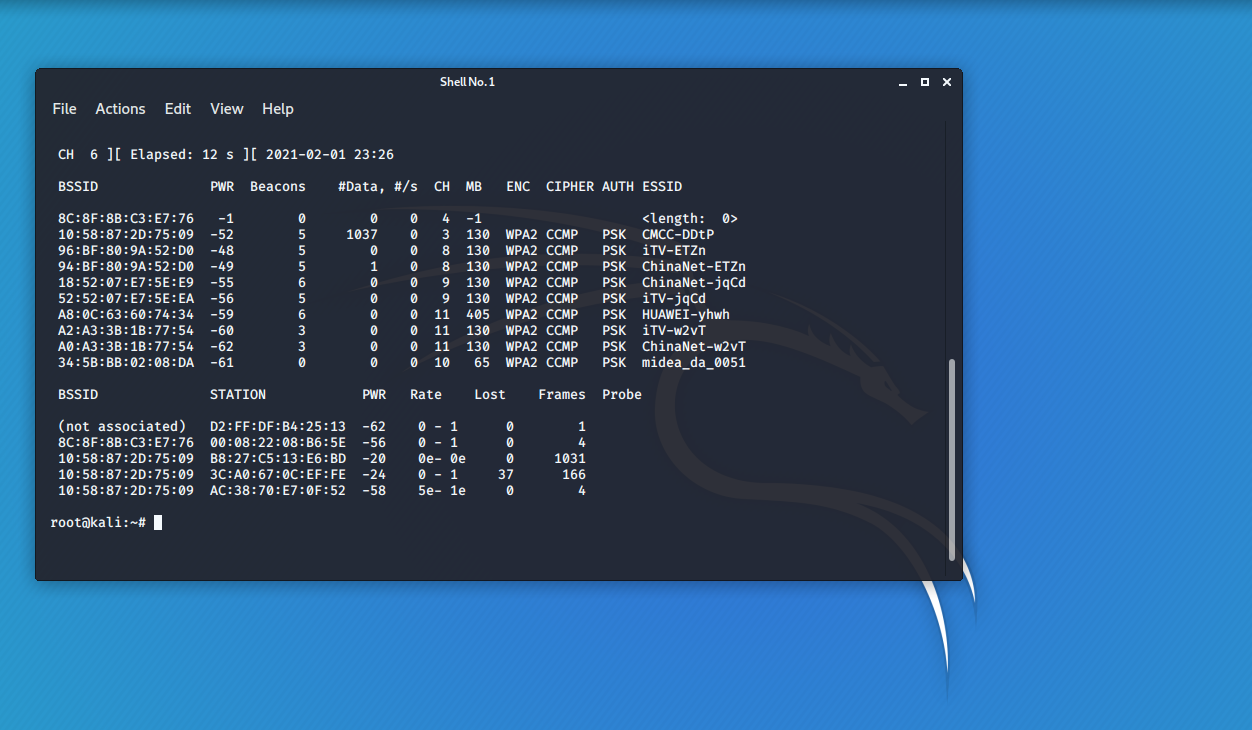Screen dimensions: 1252x730
Task: Click ESSID midea_da_0051
Action: (694, 363)
